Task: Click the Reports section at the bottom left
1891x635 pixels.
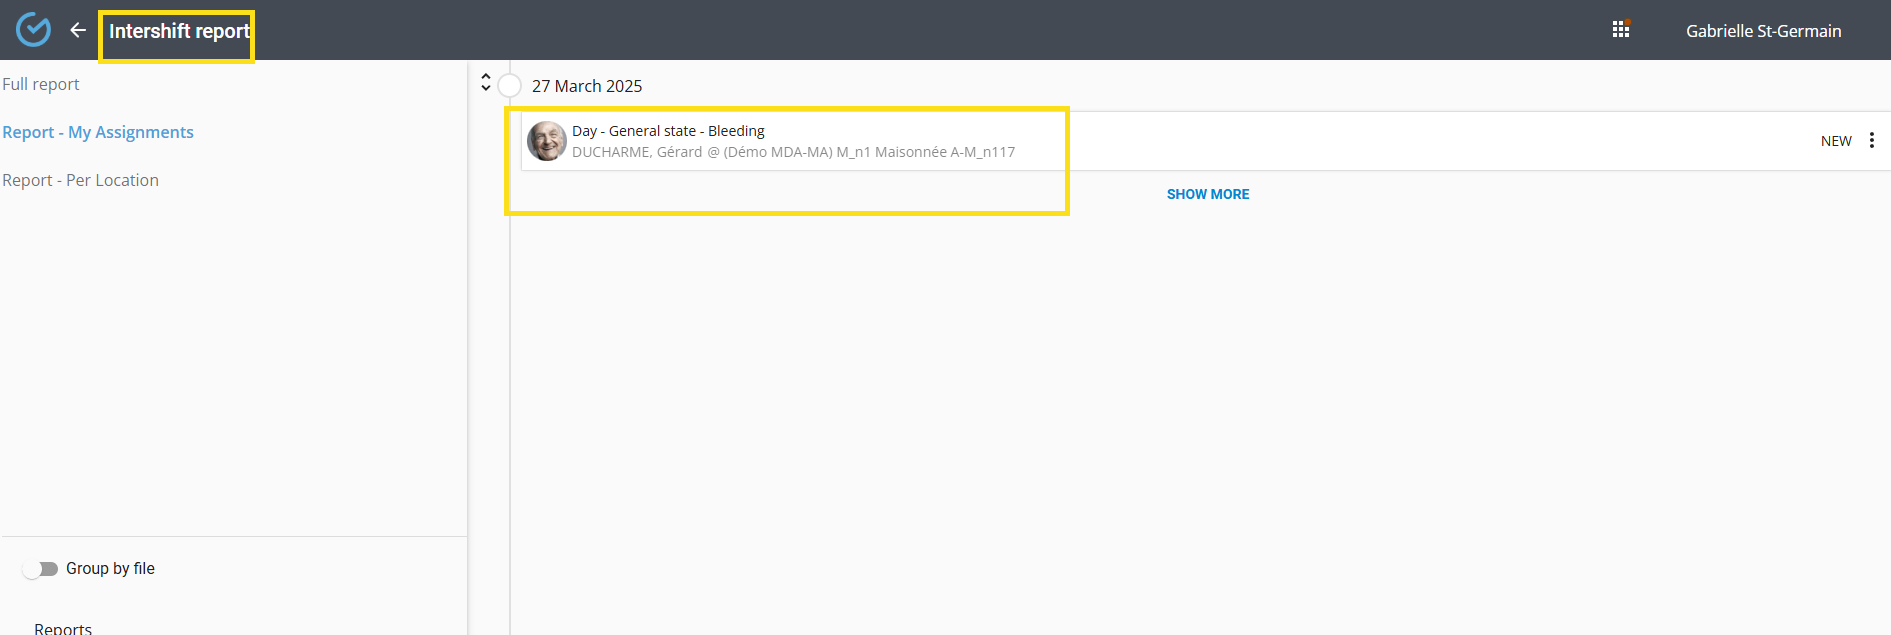Action: click(63, 628)
